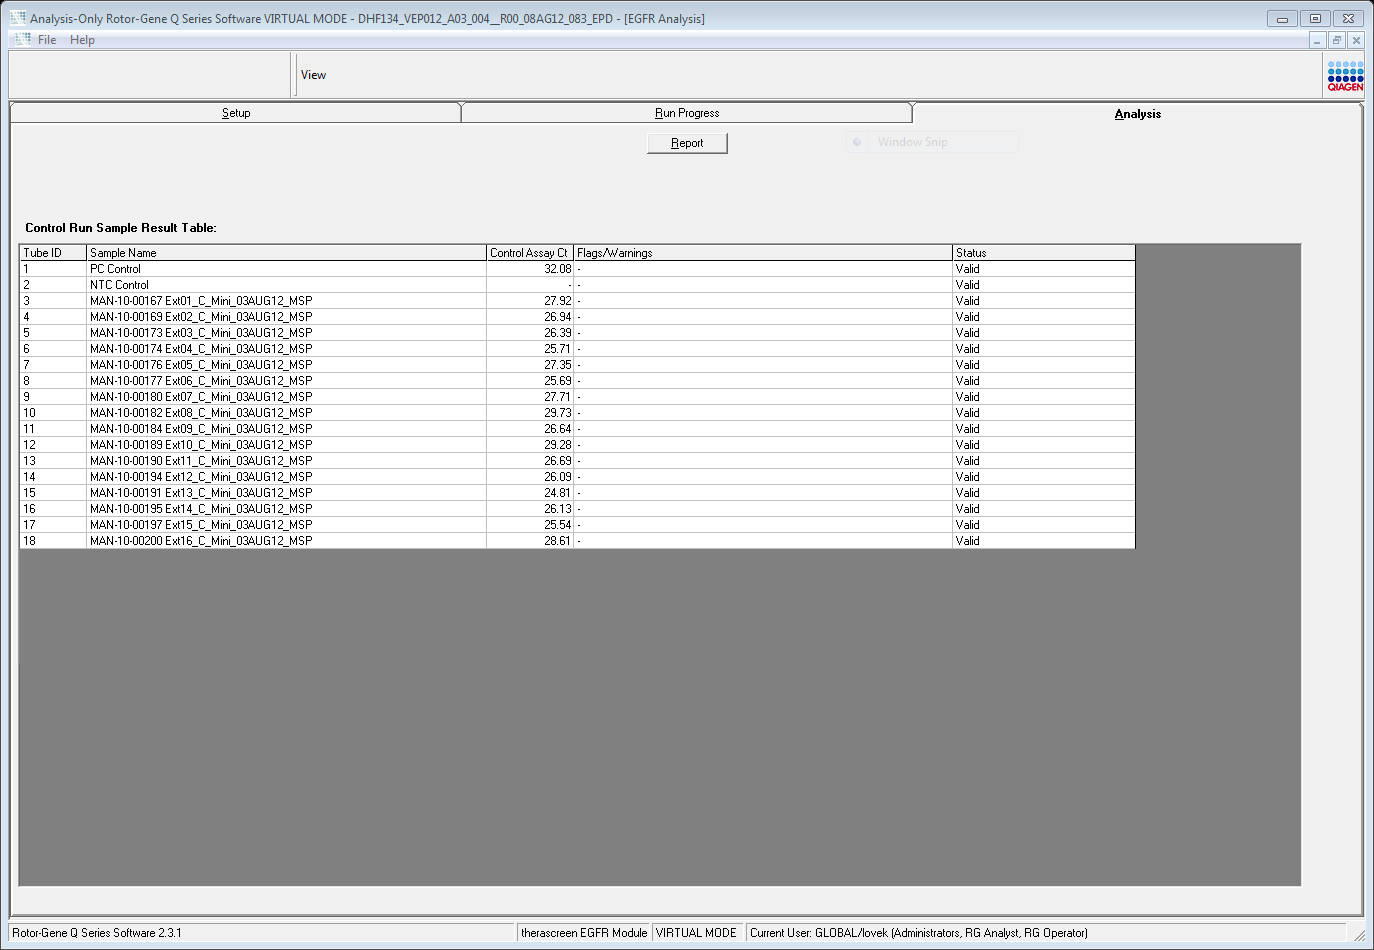
Task: Click the VIRTUAL MODE status bar entry
Action: click(x=696, y=933)
